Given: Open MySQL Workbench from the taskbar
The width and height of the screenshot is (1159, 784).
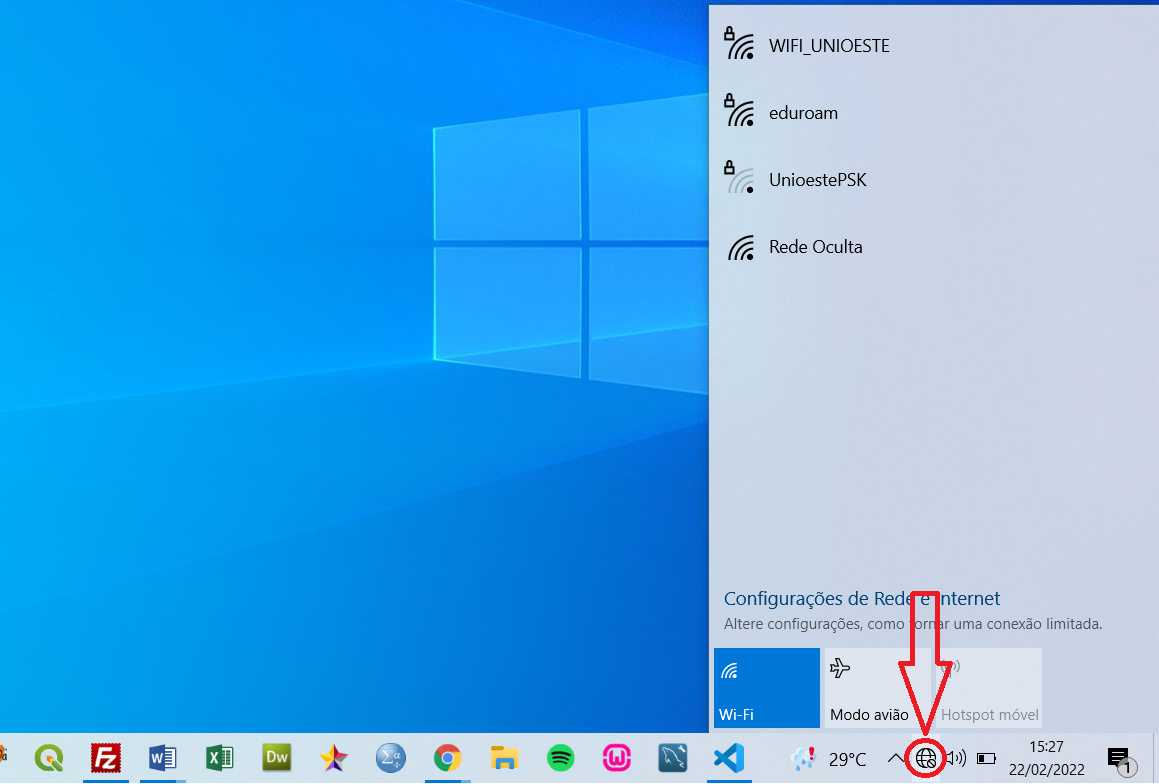Looking at the screenshot, I should click(673, 758).
